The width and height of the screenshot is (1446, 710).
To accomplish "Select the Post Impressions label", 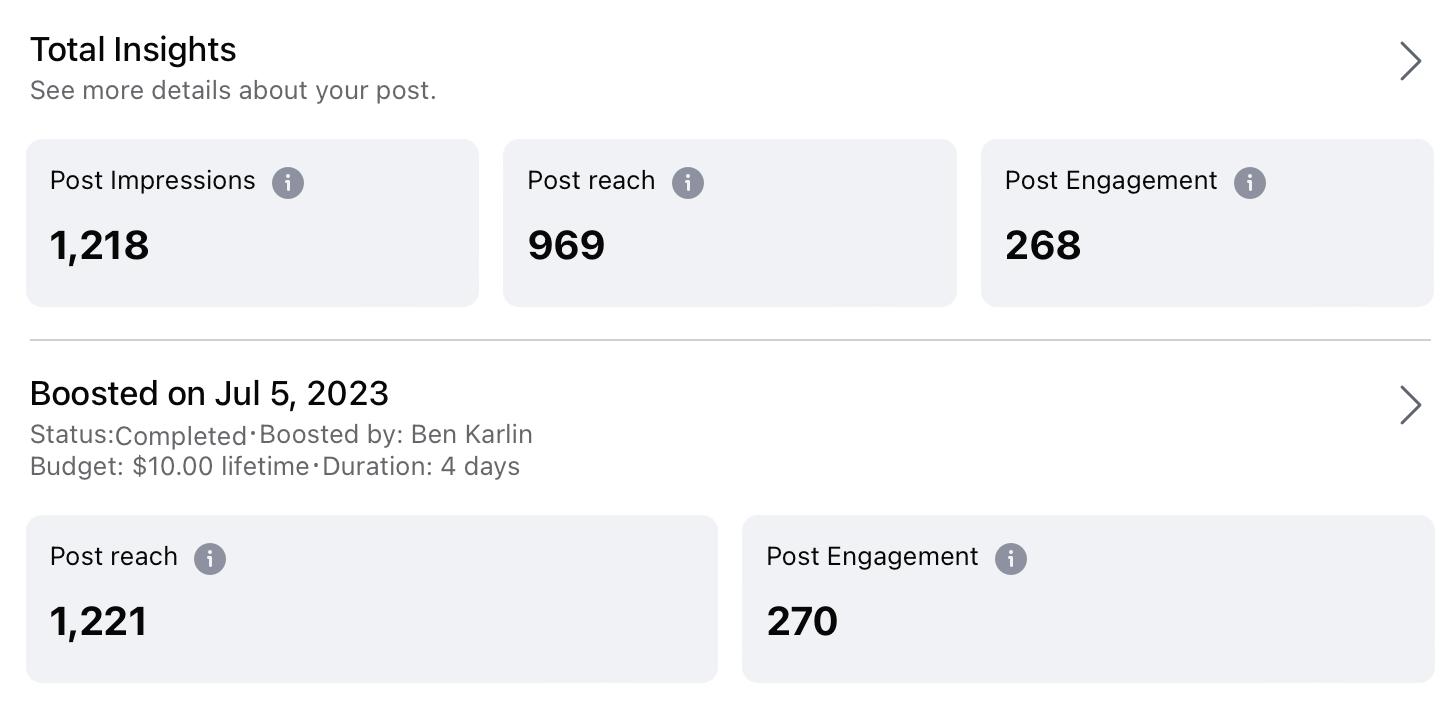I will coord(153,181).
